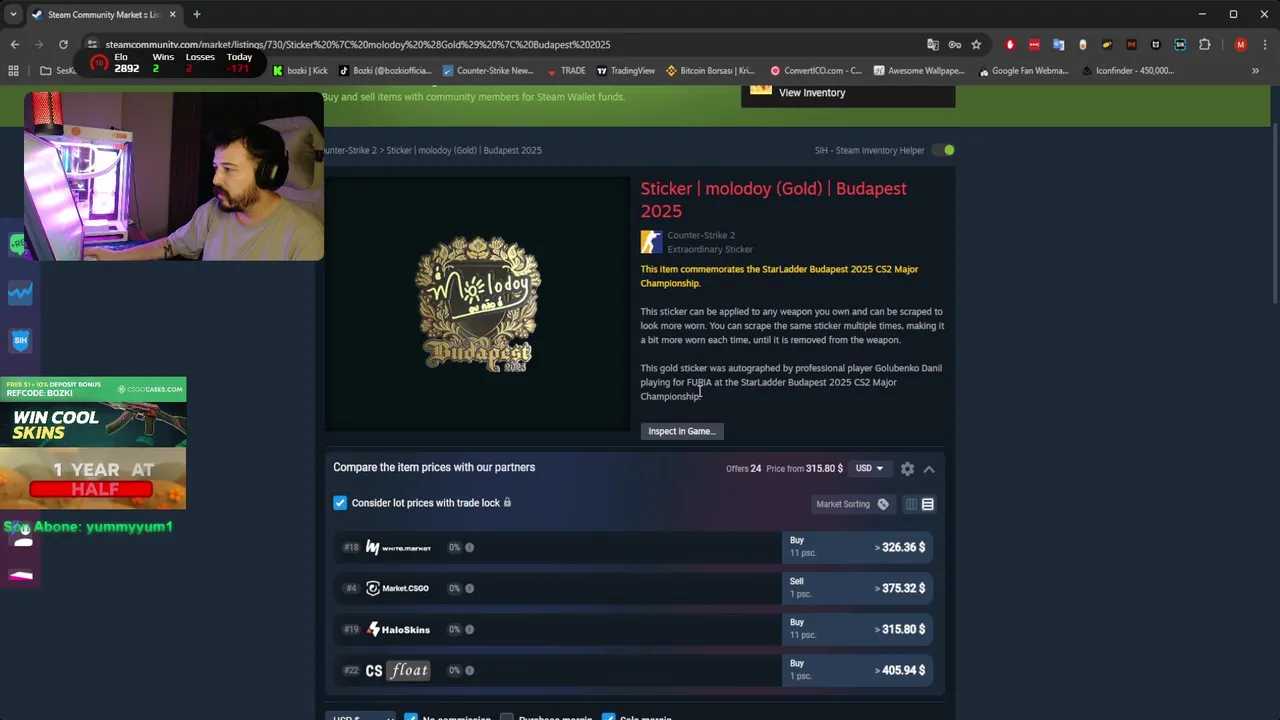Screen dimensions: 1280x720
Task: Click the White.Market logo
Action: point(398,547)
